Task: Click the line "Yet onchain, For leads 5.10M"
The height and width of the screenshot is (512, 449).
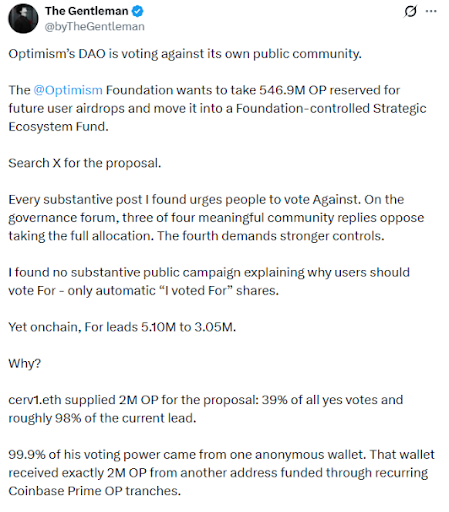Action: pos(122,327)
